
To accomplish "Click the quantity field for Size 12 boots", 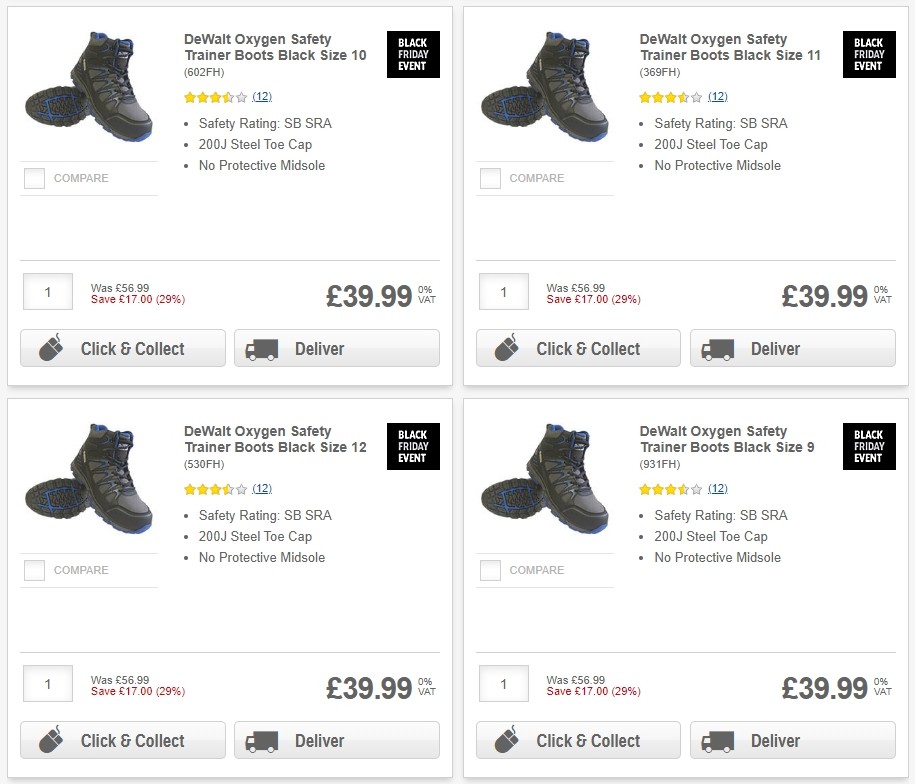I will tap(47, 684).
